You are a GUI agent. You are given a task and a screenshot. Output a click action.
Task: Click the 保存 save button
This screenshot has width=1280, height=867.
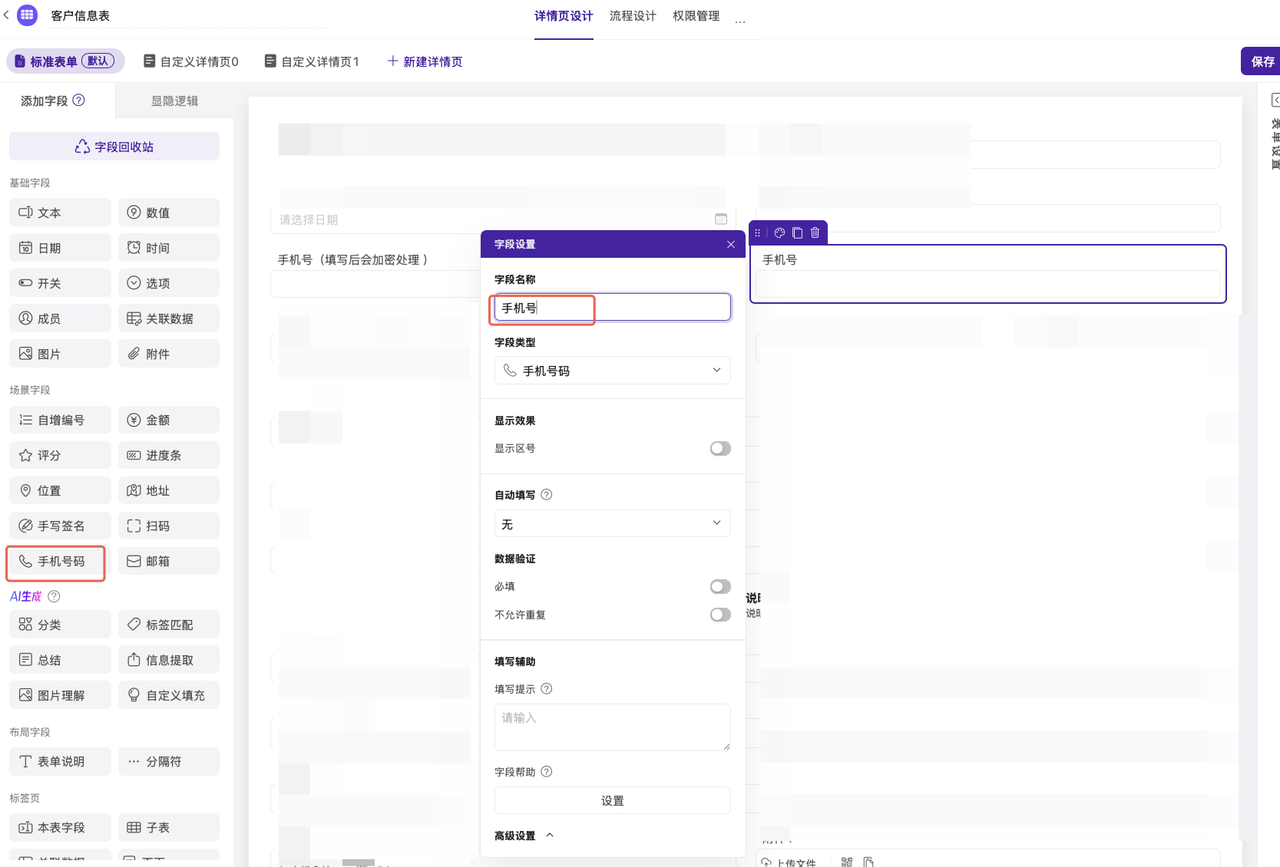[1262, 61]
